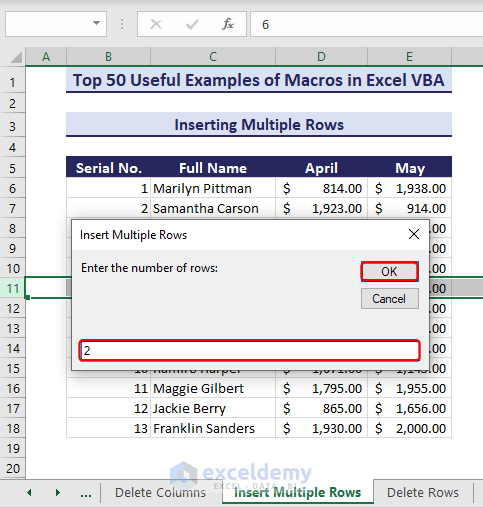Select serial number 1 cell
Image resolution: width=483 pixels, height=508 pixels.
point(108,188)
